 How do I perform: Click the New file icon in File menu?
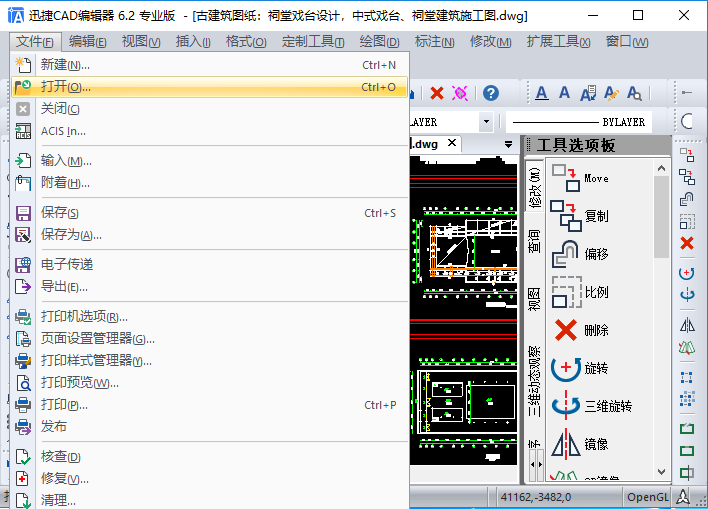[x=23, y=65]
